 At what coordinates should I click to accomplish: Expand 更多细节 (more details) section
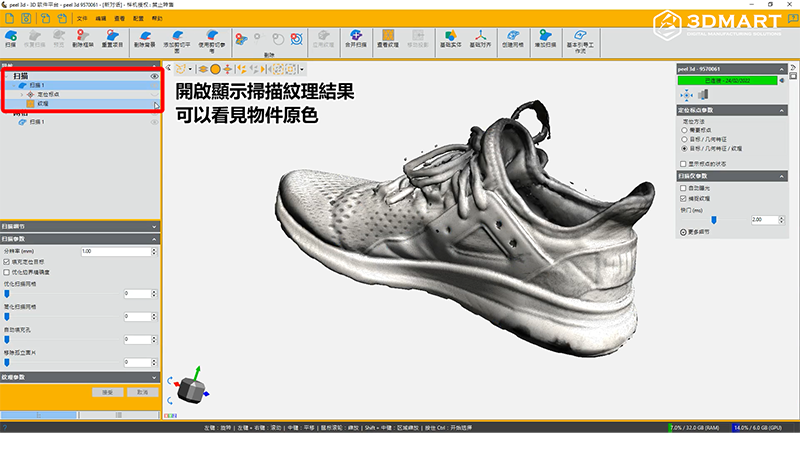[x=683, y=231]
